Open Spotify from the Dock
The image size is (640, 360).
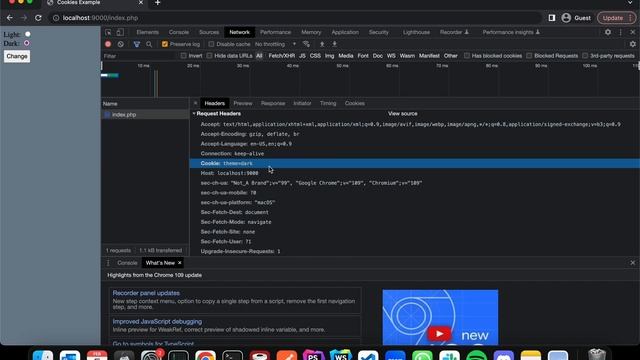point(476,356)
